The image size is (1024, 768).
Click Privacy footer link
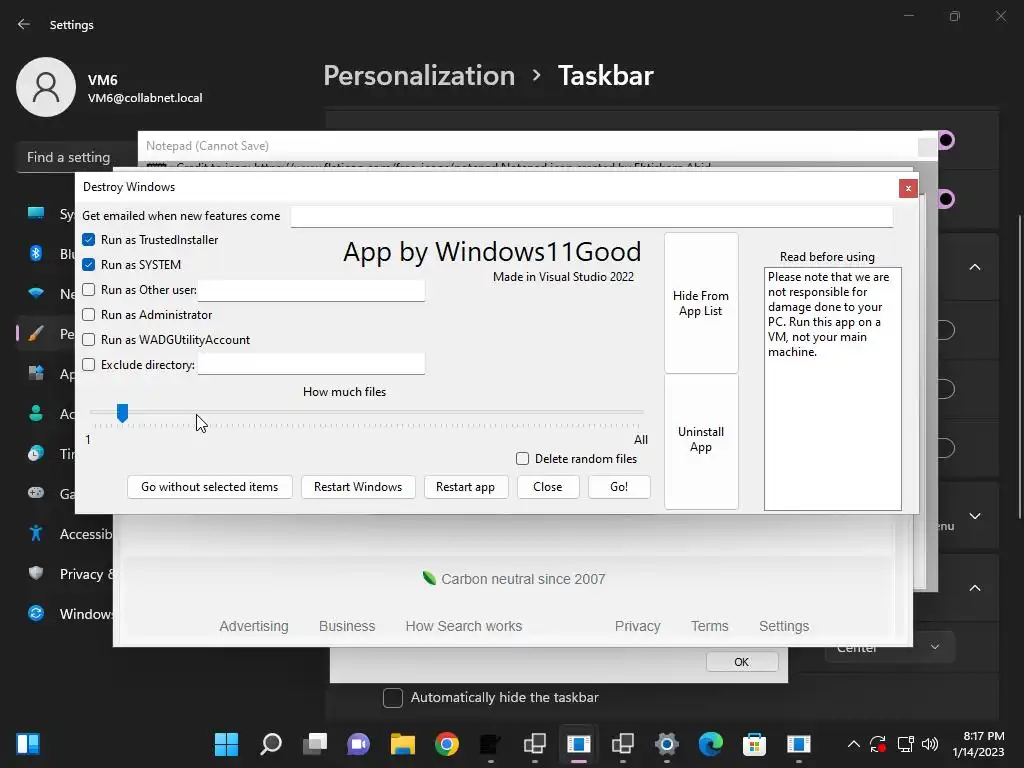coord(637,626)
